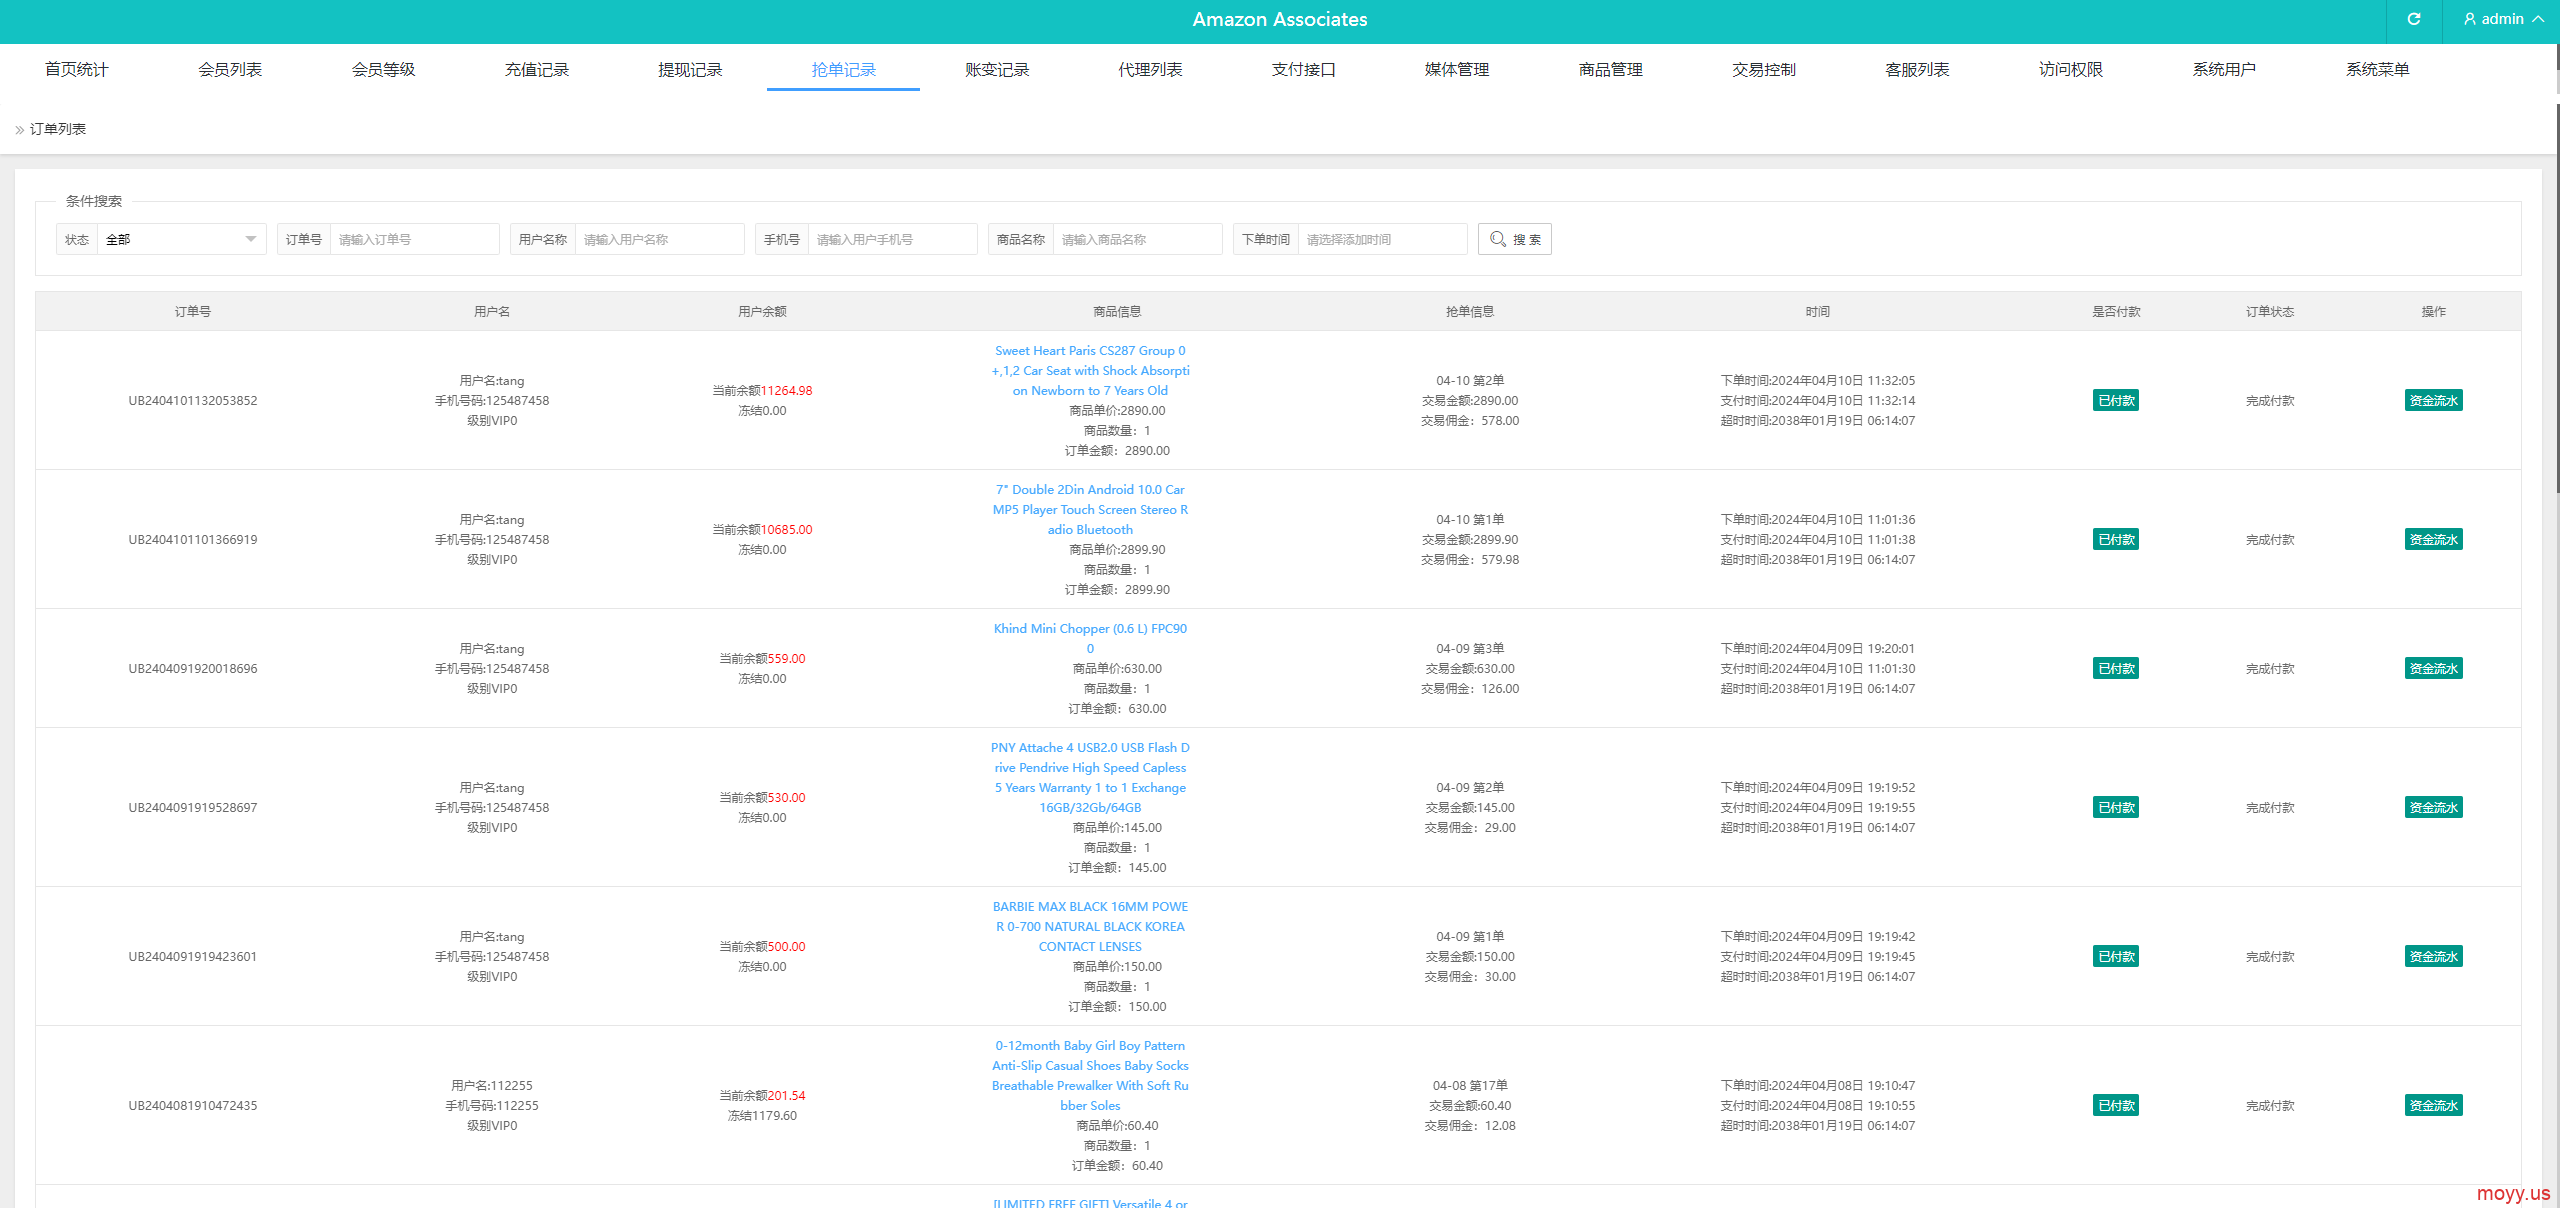
Task: Click 资金流水 for order UB2404101101366919
Action: coord(2433,539)
